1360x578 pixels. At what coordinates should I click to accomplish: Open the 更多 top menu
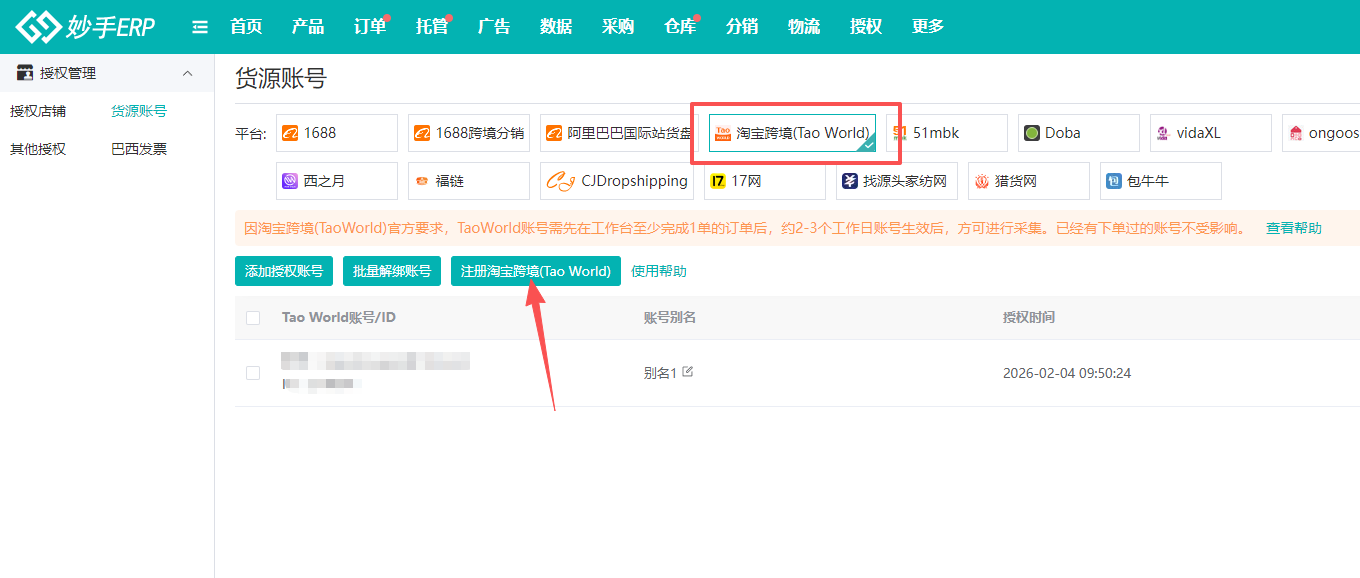[x=928, y=27]
